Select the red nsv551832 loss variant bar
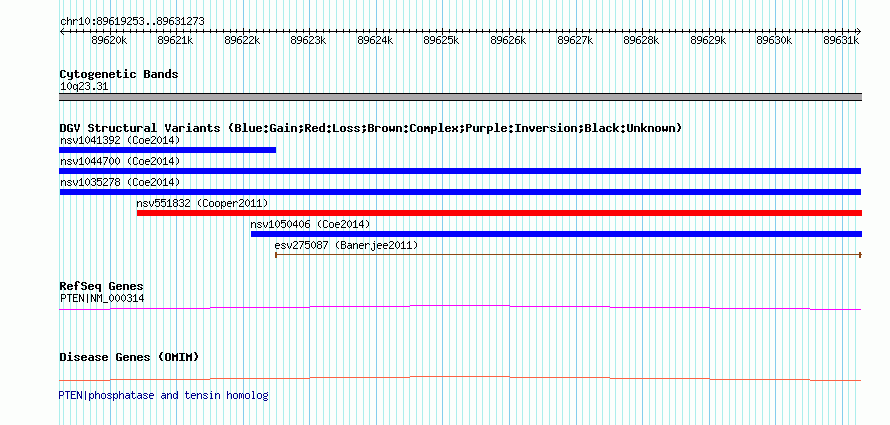 pyautogui.click(x=499, y=213)
